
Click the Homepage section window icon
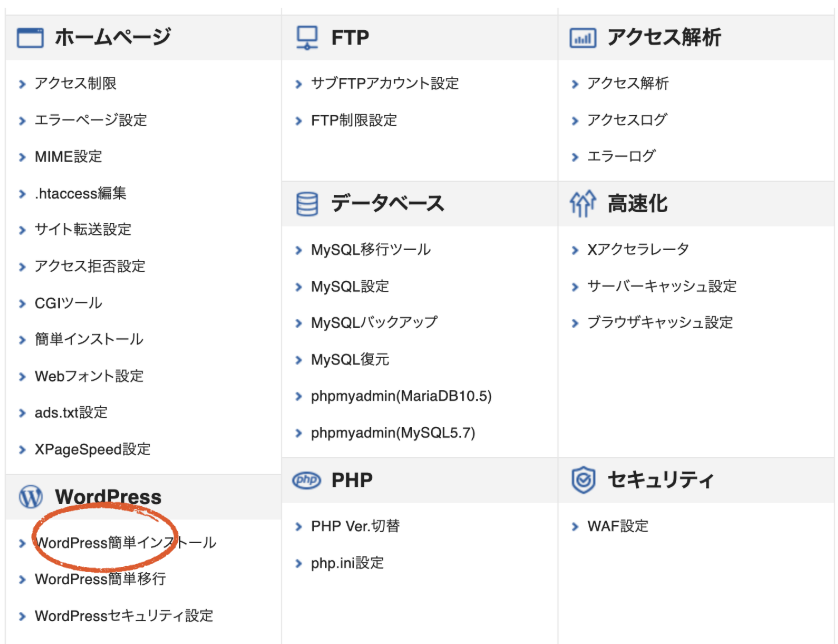31,38
